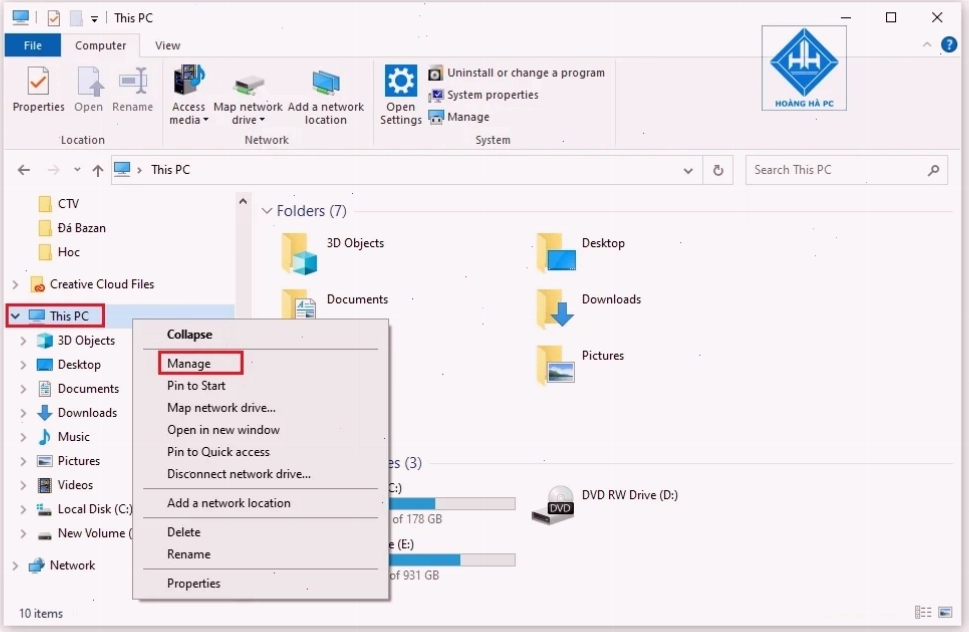The height and width of the screenshot is (632, 969).
Task: Click Map network drive in ribbon
Action: pos(248,100)
